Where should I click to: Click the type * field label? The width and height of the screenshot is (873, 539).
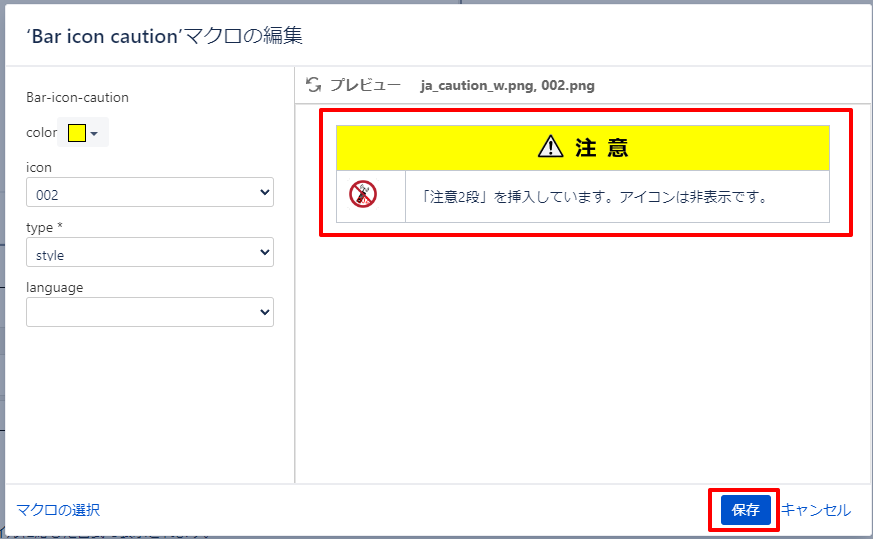click(x=45, y=228)
